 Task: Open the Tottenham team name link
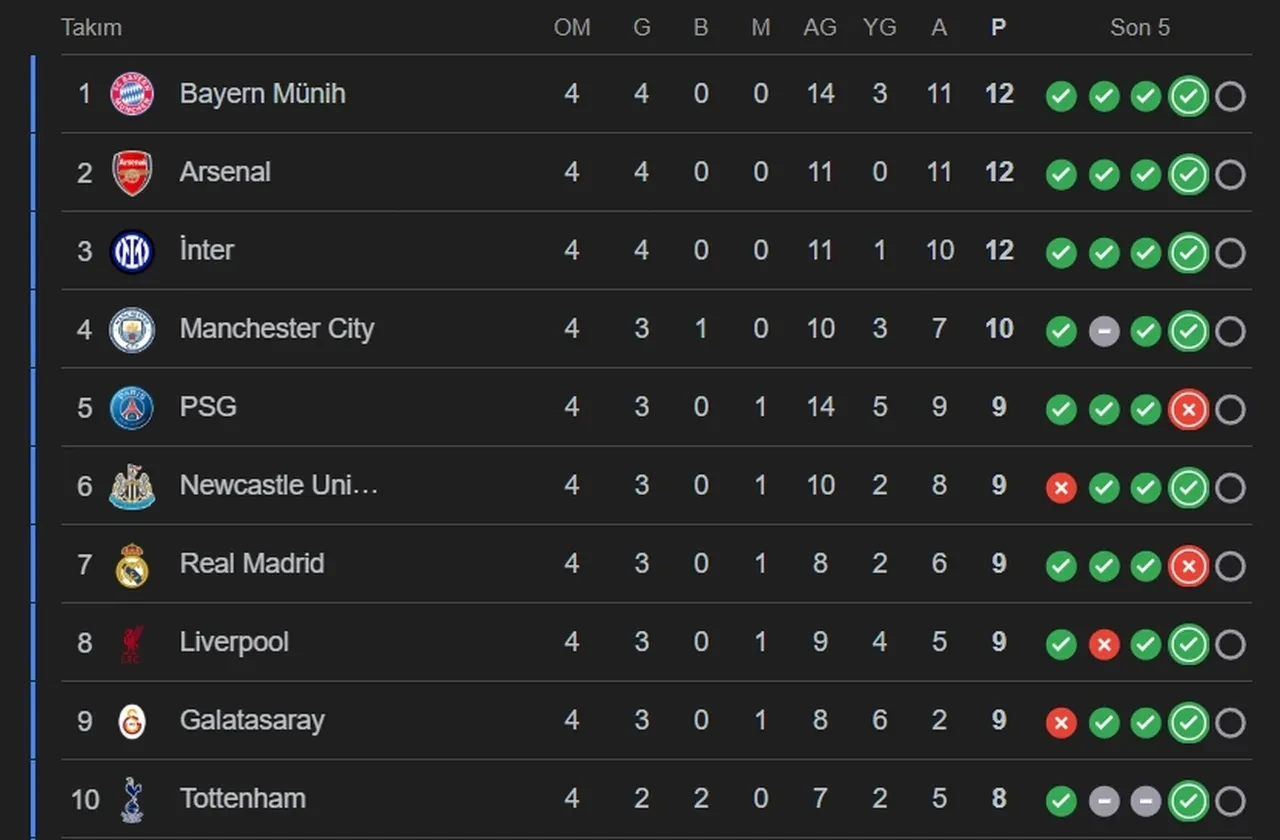click(242, 799)
